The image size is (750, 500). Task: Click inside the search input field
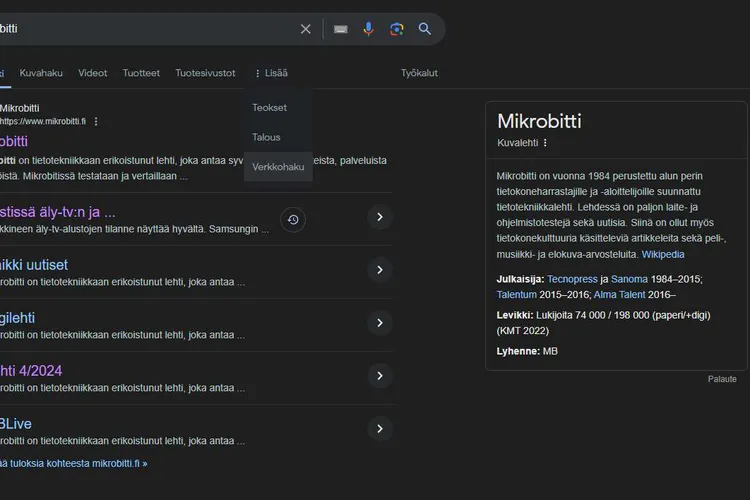[x=150, y=29]
